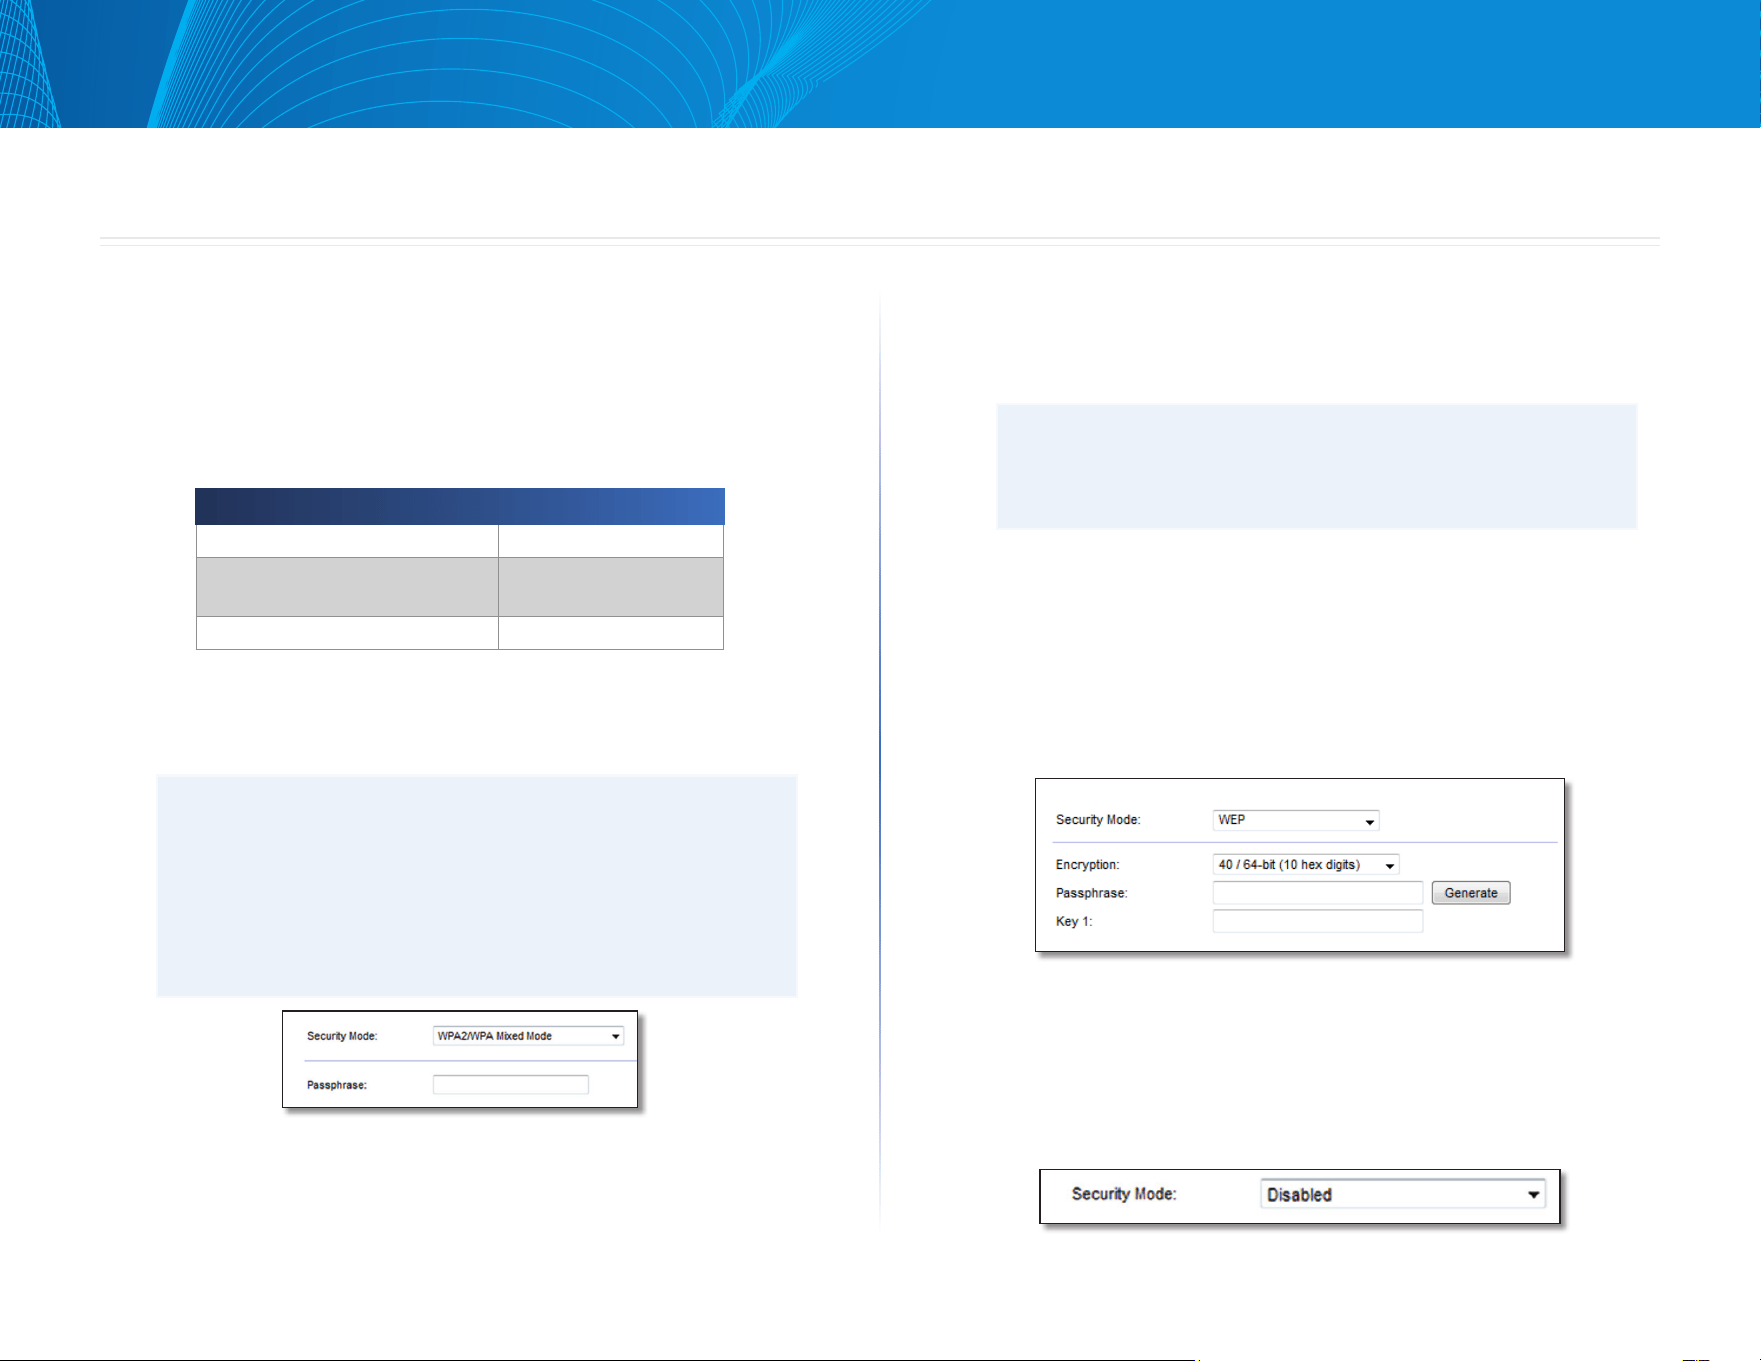
Task: Click the Generate button
Action: click(1471, 893)
